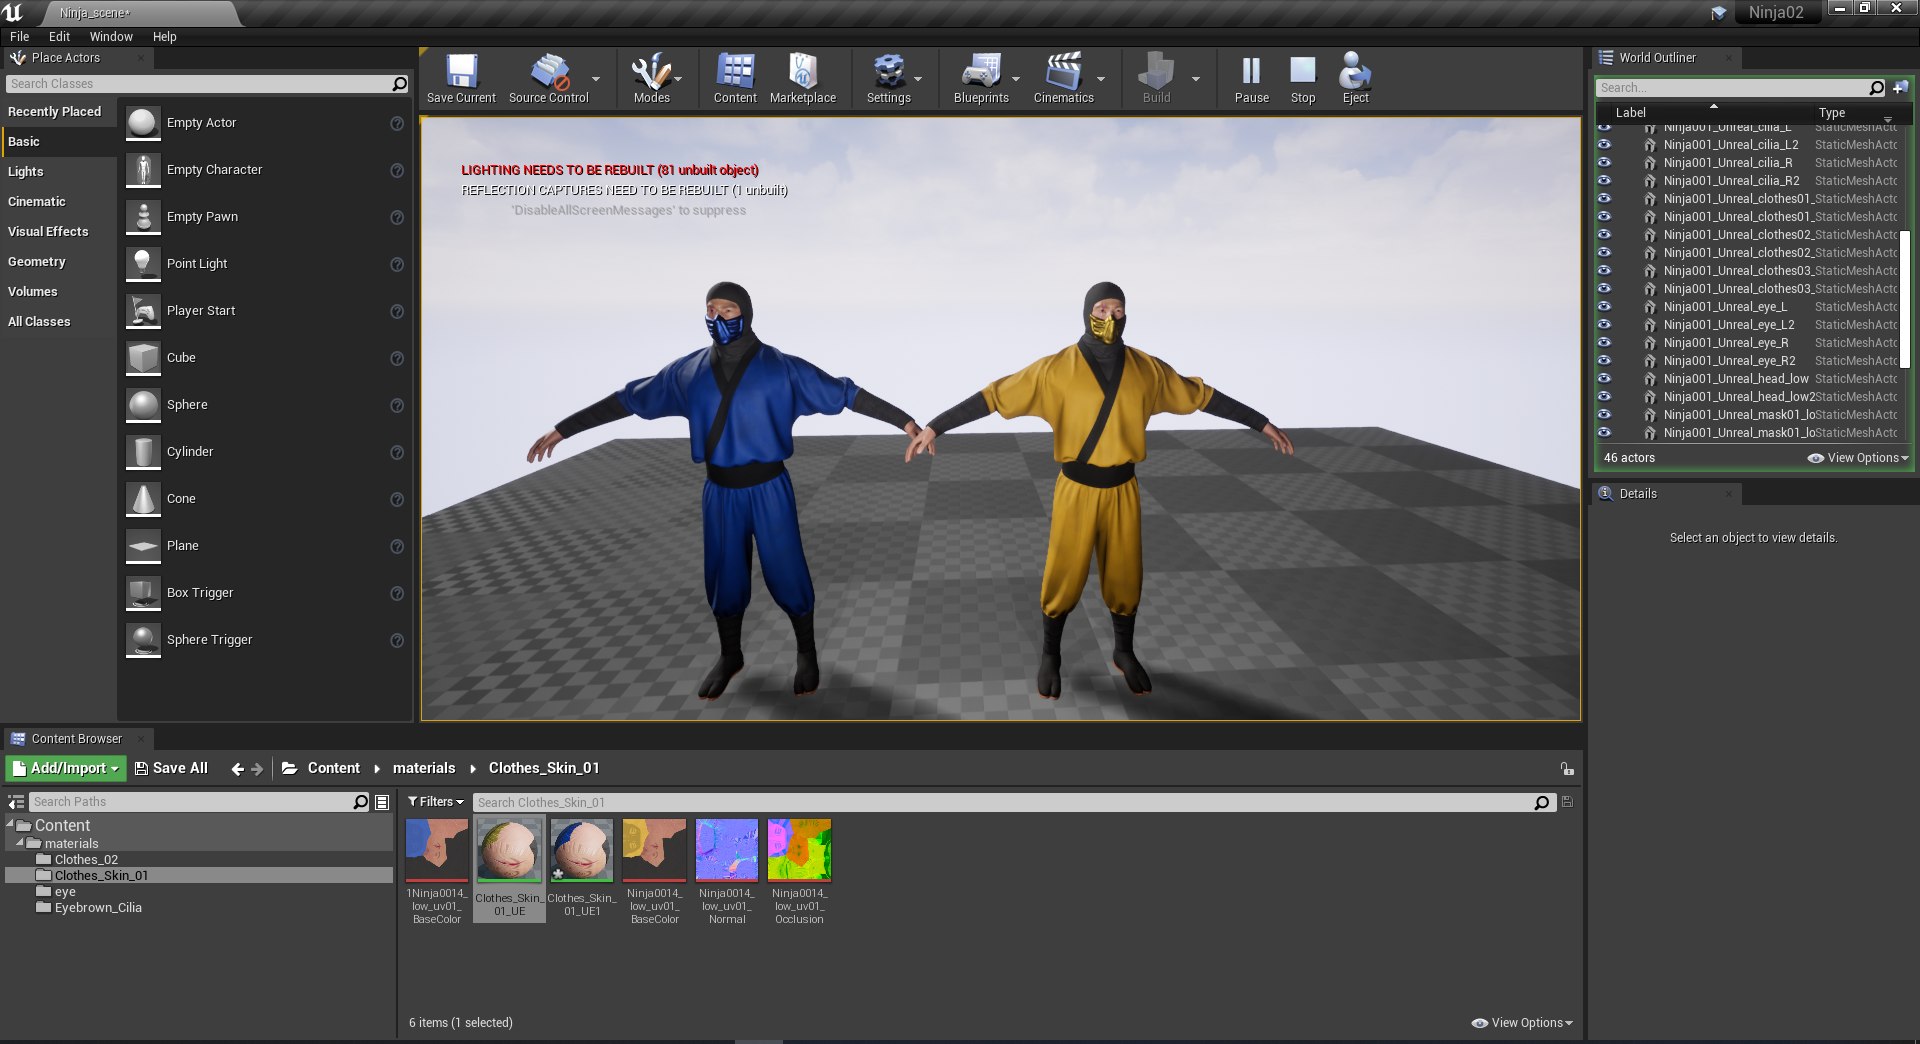The image size is (1920, 1044).
Task: Select the Eyebrown_Cilia folder in the tree
Action: click(x=98, y=908)
